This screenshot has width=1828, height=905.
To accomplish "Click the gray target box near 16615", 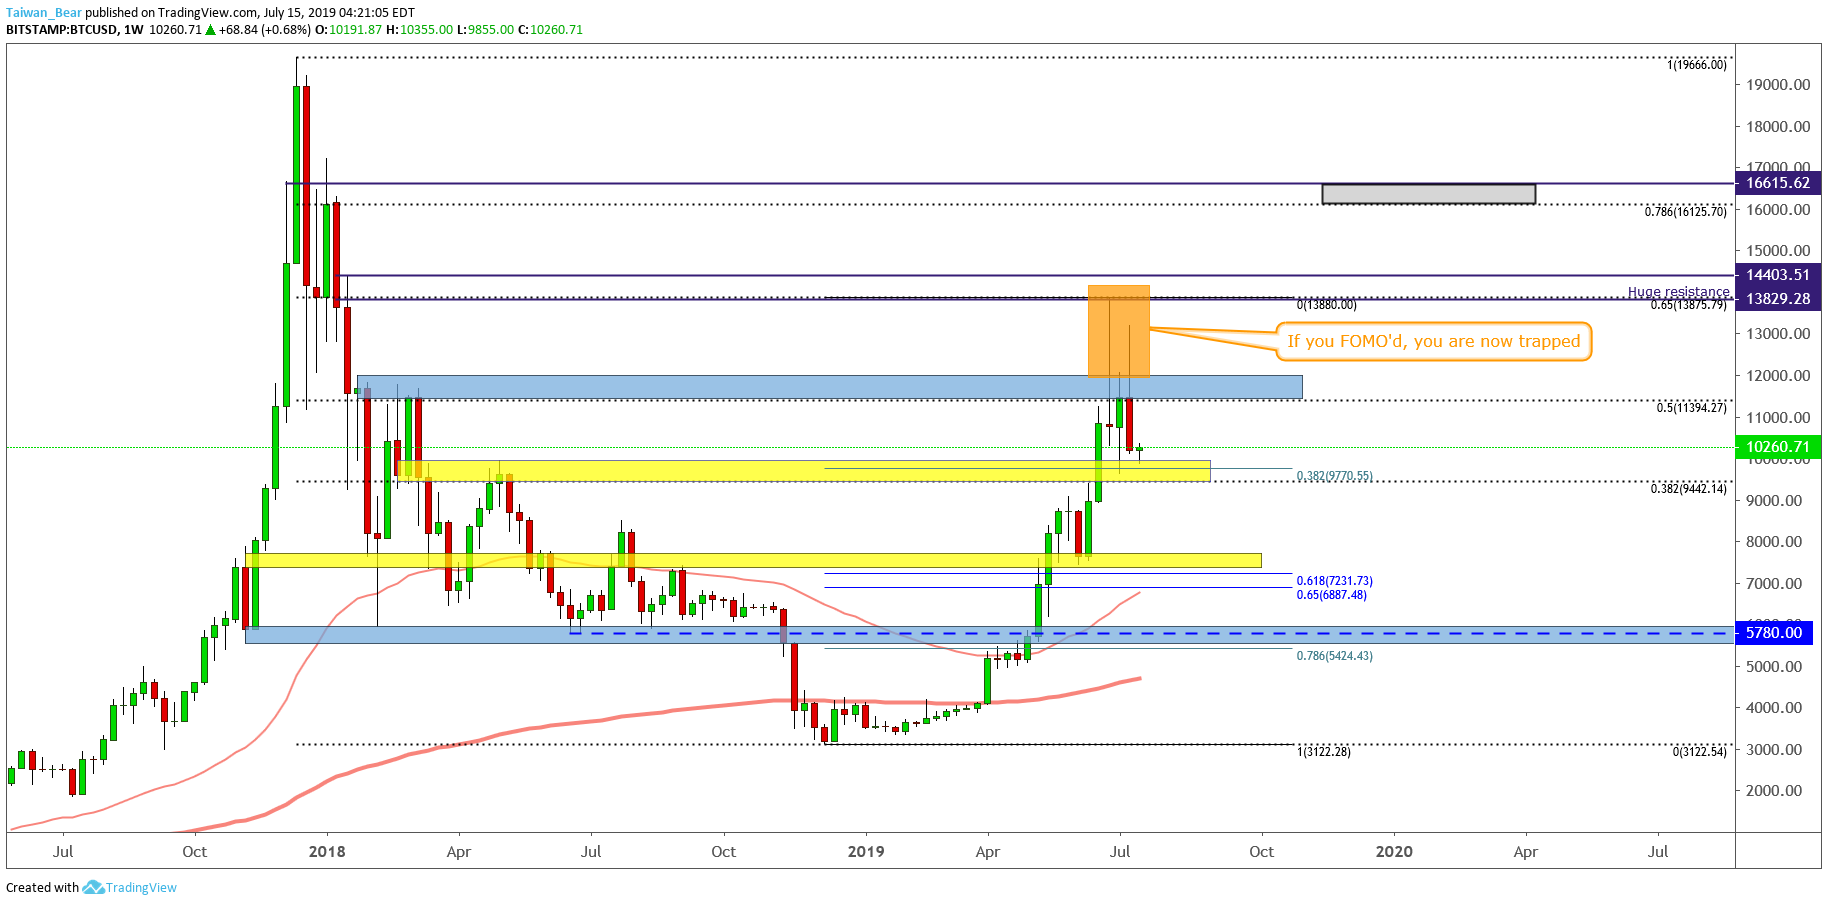I will pos(1428,194).
